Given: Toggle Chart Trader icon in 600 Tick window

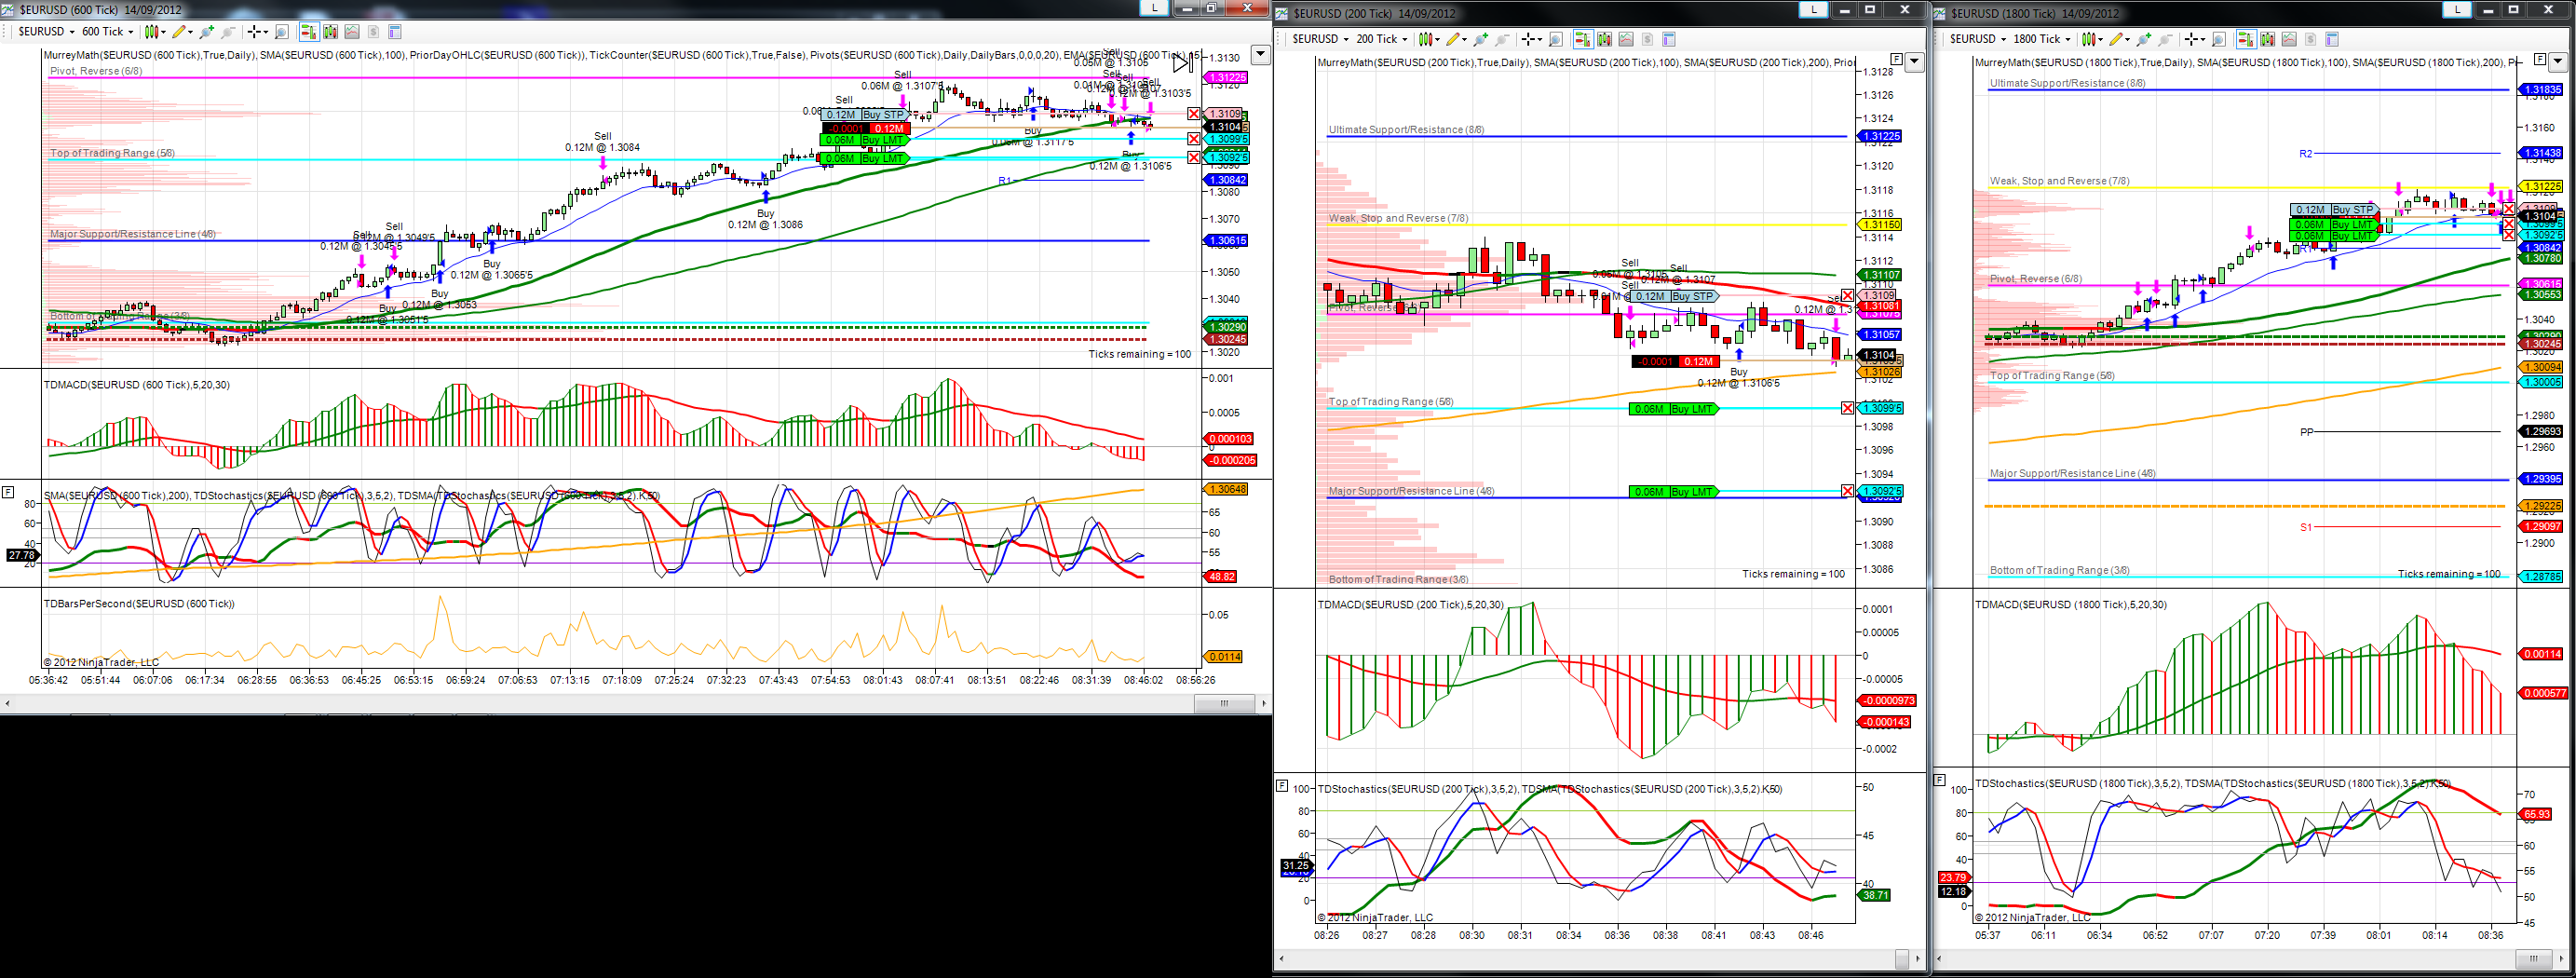Looking at the screenshot, I should (310, 32).
